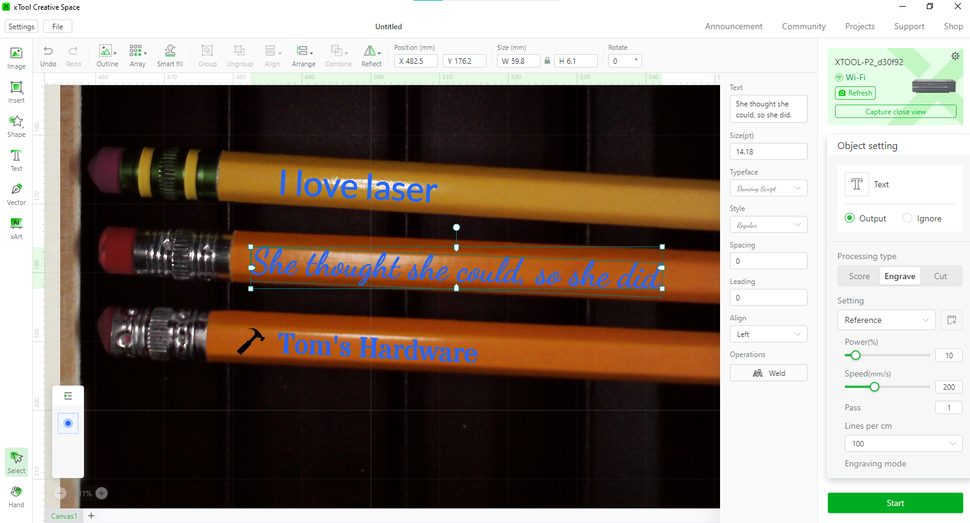The width and height of the screenshot is (970, 523).
Task: Select the blue layer color dot
Action: [68, 423]
